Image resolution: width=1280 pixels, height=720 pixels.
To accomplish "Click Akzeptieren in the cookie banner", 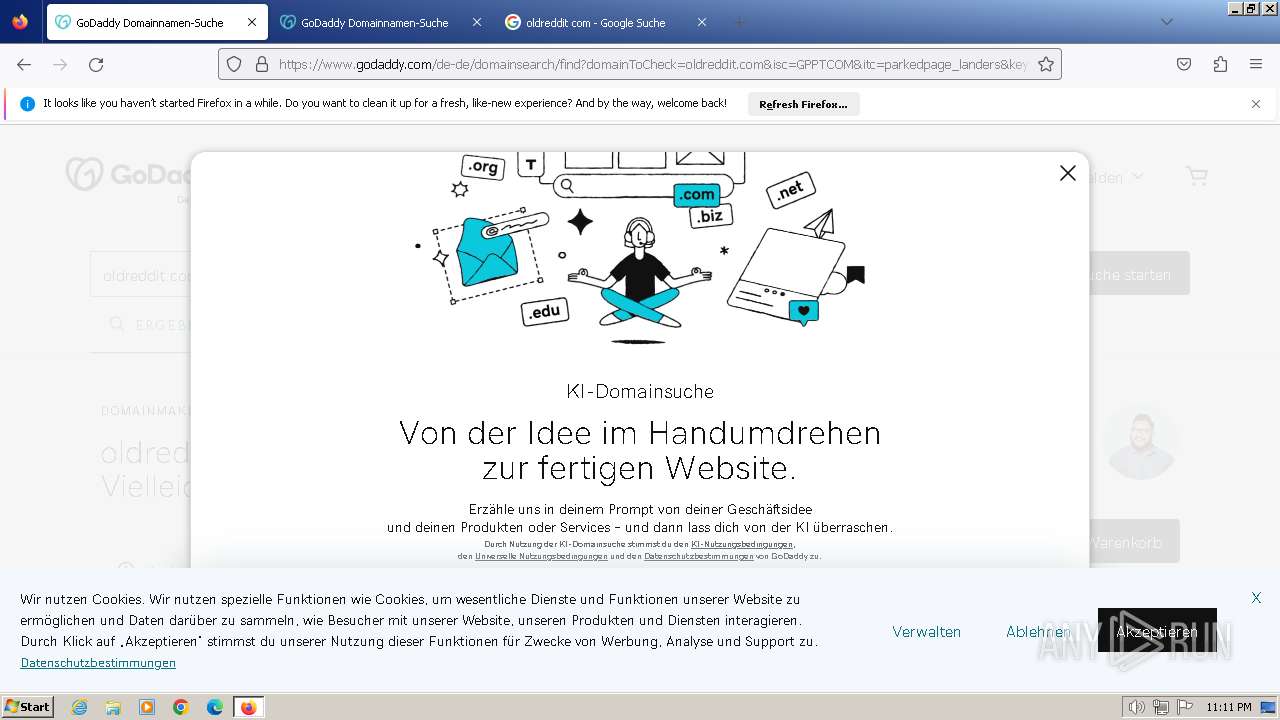I will click(x=1157, y=631).
